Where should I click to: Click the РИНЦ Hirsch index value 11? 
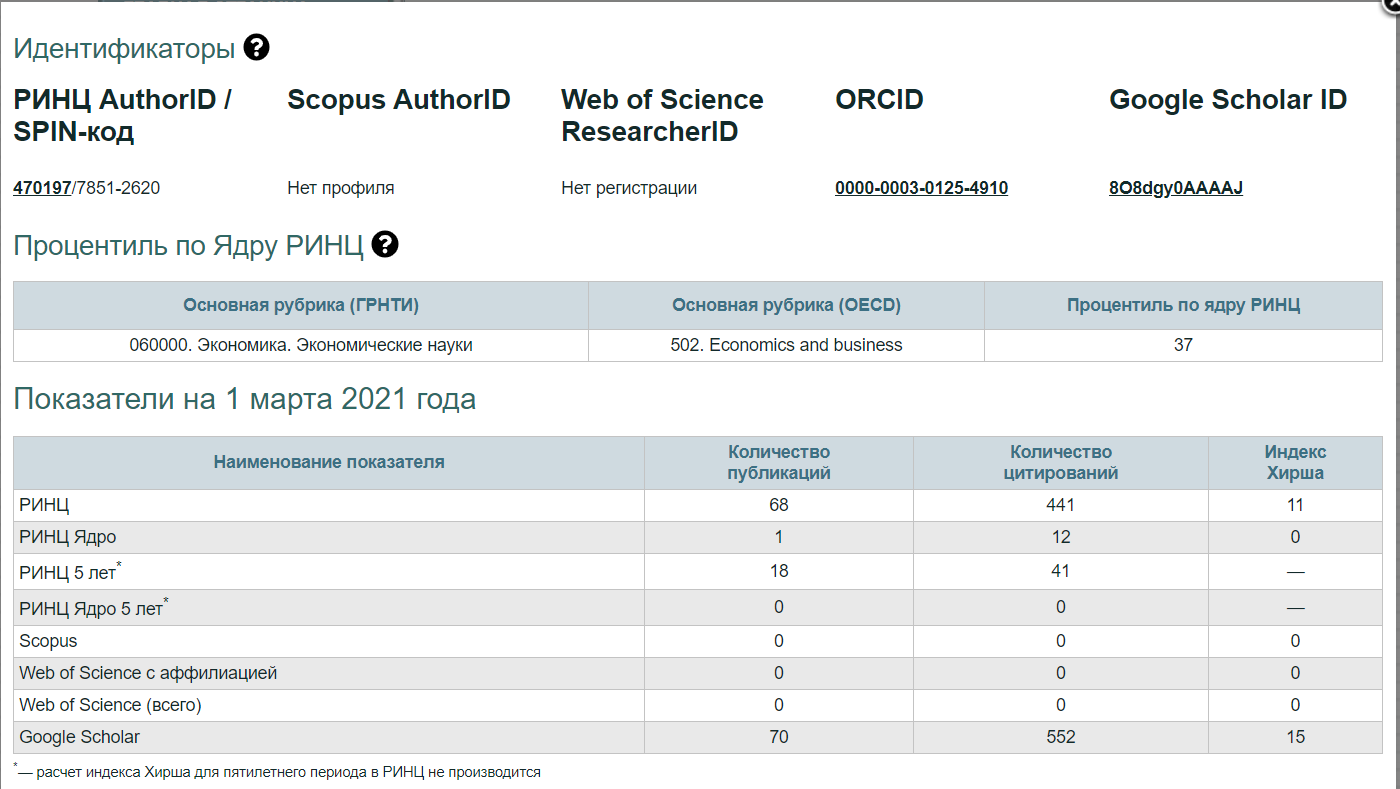[1295, 506]
